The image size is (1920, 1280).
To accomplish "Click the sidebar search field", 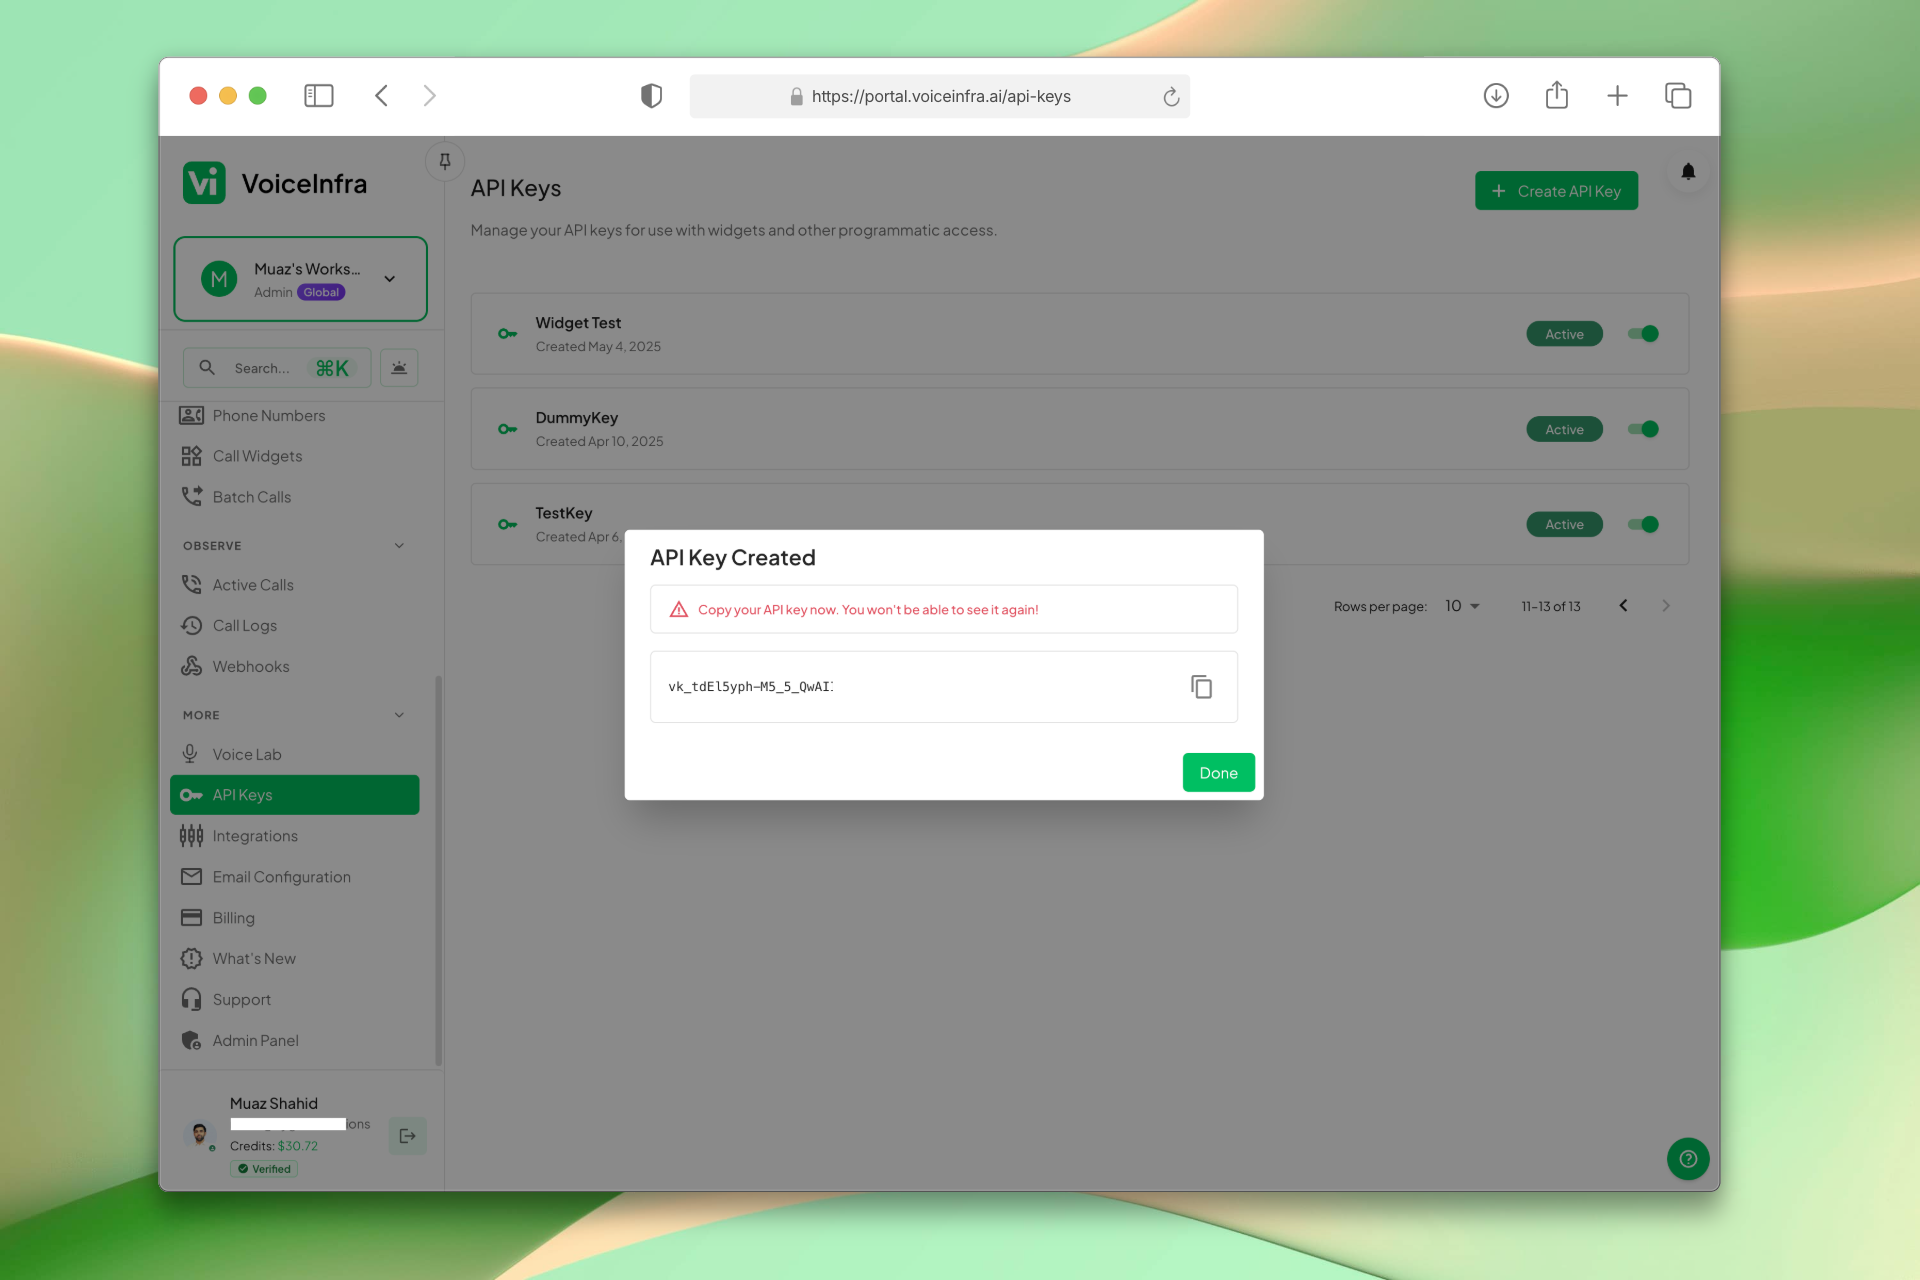I will (277, 368).
